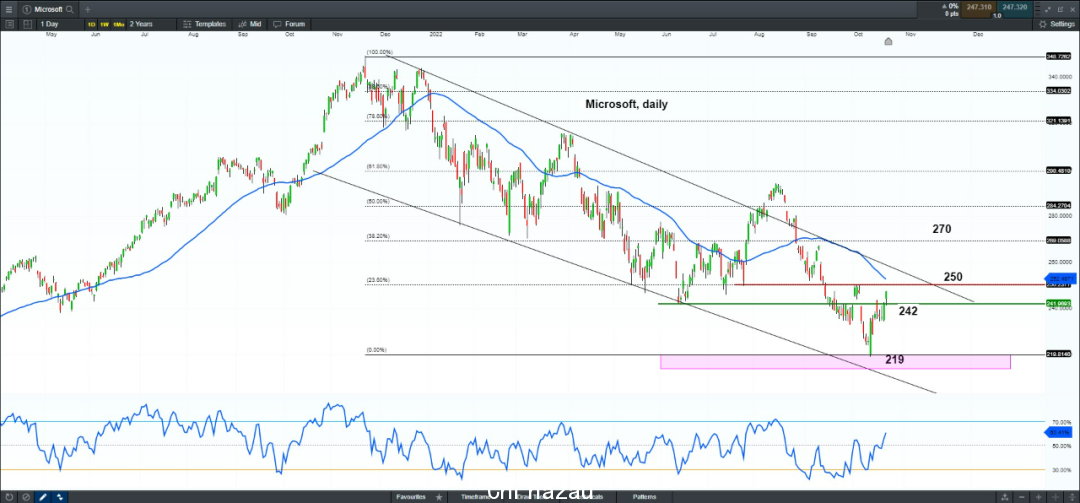Open the Templates menu
Screen dimensions: 1080x503
coord(205,24)
